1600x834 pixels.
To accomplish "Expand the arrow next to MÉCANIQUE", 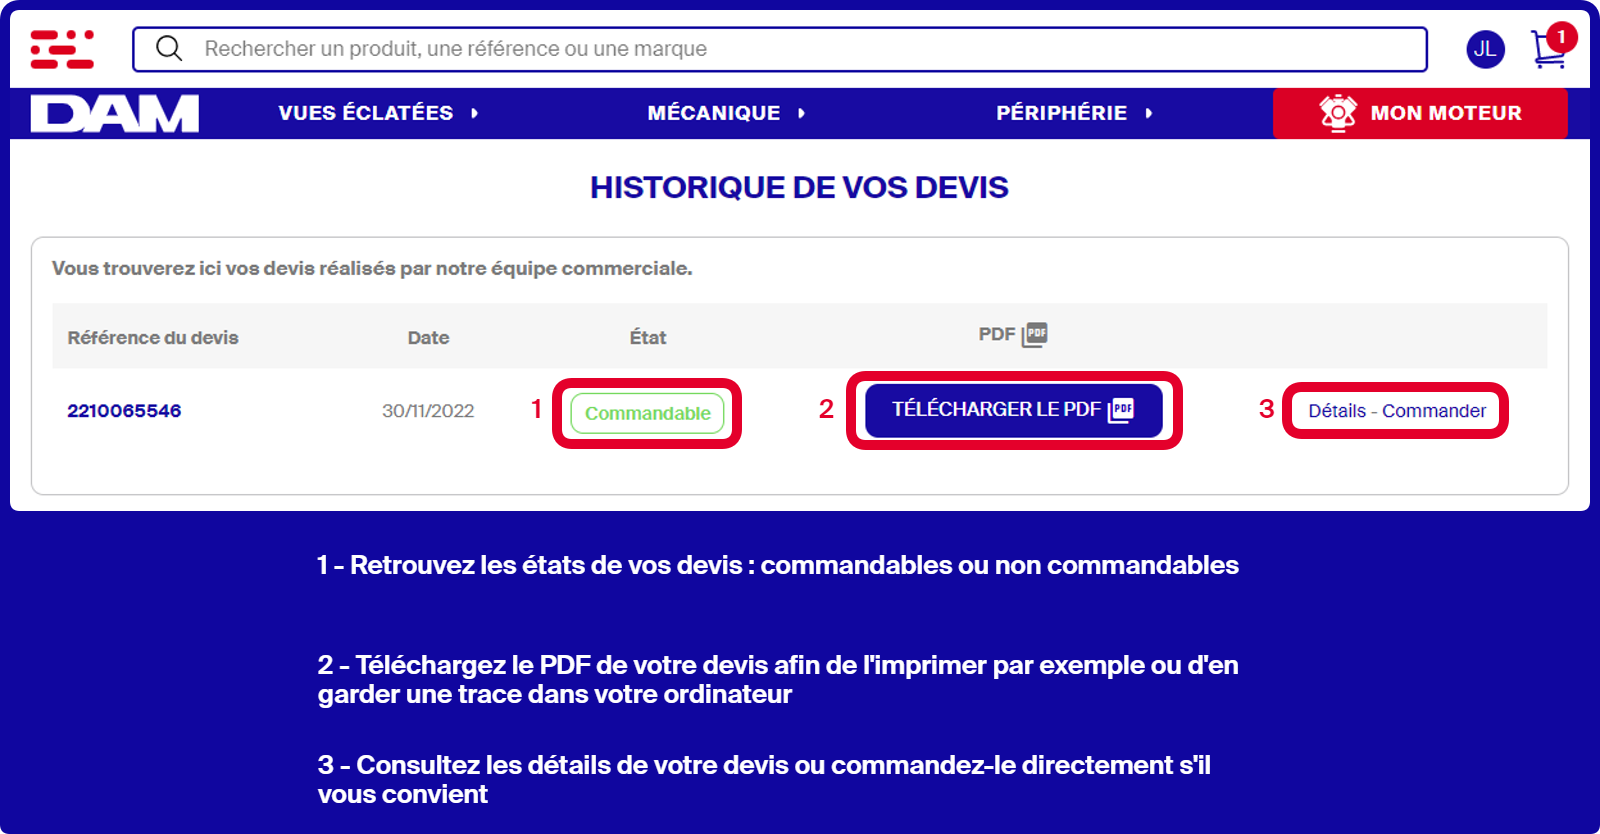I will [802, 114].
